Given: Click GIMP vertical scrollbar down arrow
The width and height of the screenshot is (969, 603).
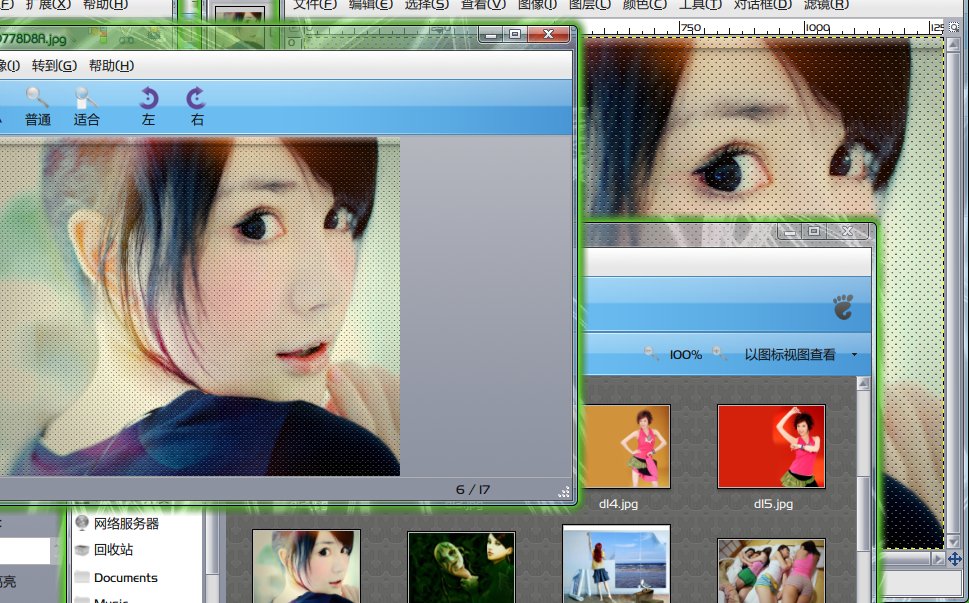Looking at the screenshot, I should [954, 541].
